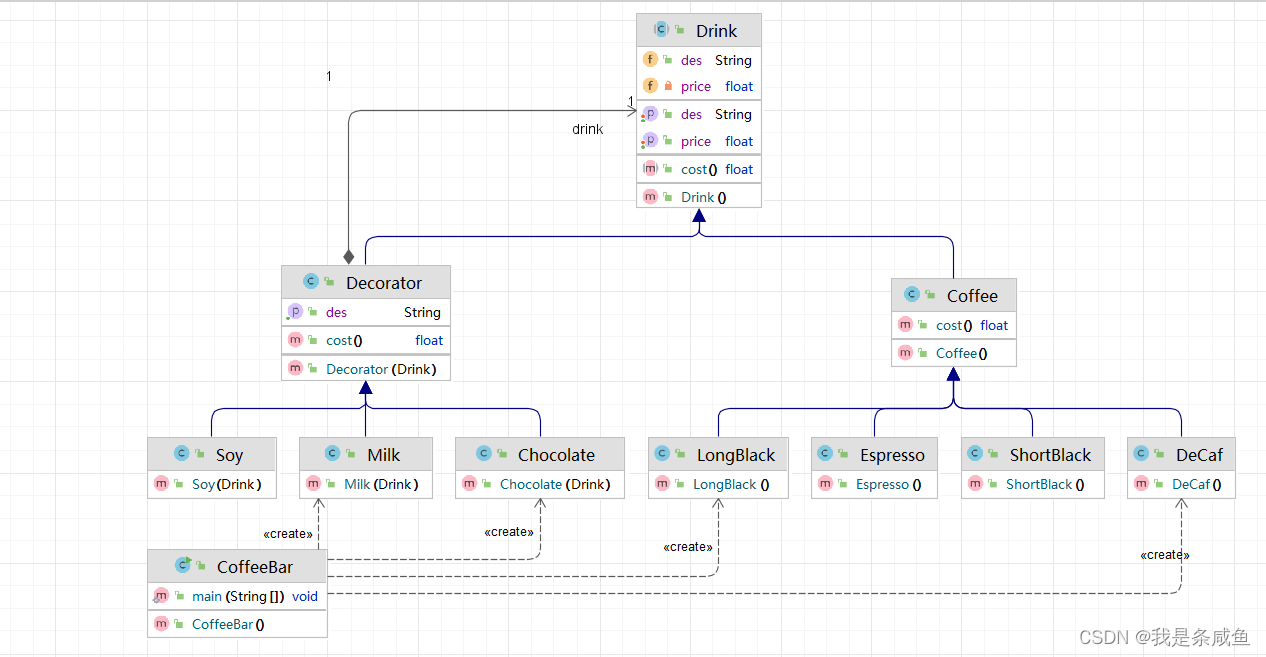The image size is (1266, 657).
Task: Click the LongBlack class icon
Action: click(x=663, y=454)
